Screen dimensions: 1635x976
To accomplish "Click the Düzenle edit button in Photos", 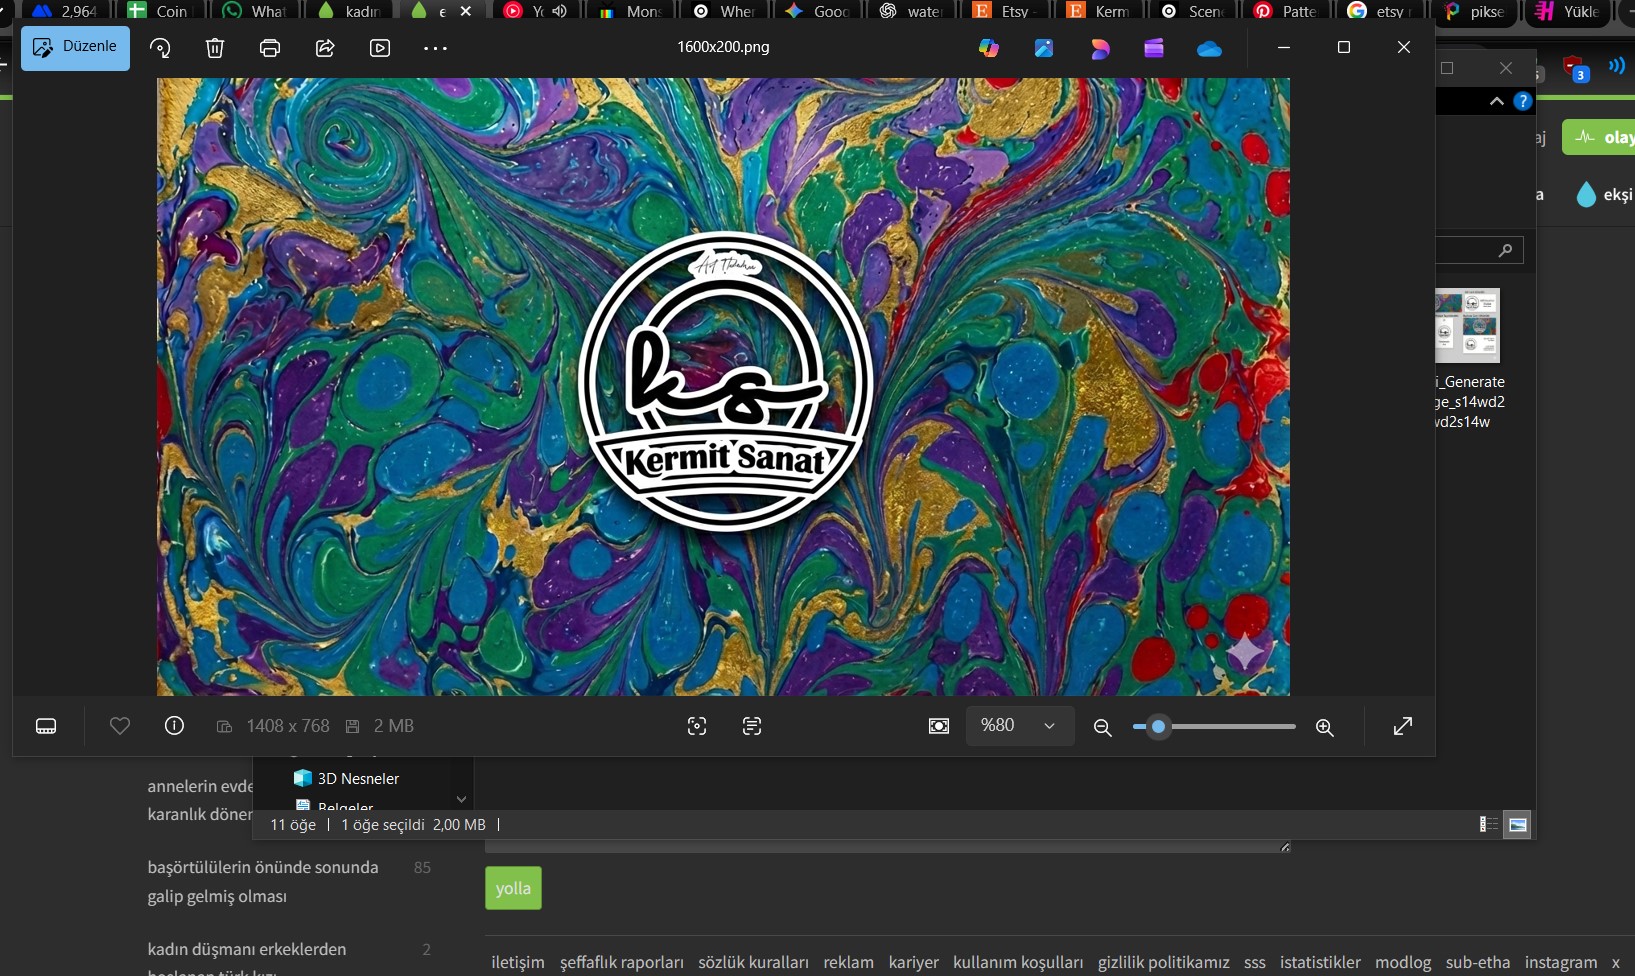I will (x=76, y=48).
